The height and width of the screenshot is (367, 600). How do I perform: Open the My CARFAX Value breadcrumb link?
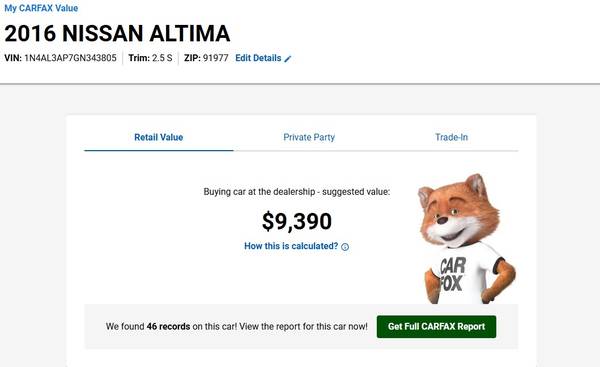click(41, 8)
